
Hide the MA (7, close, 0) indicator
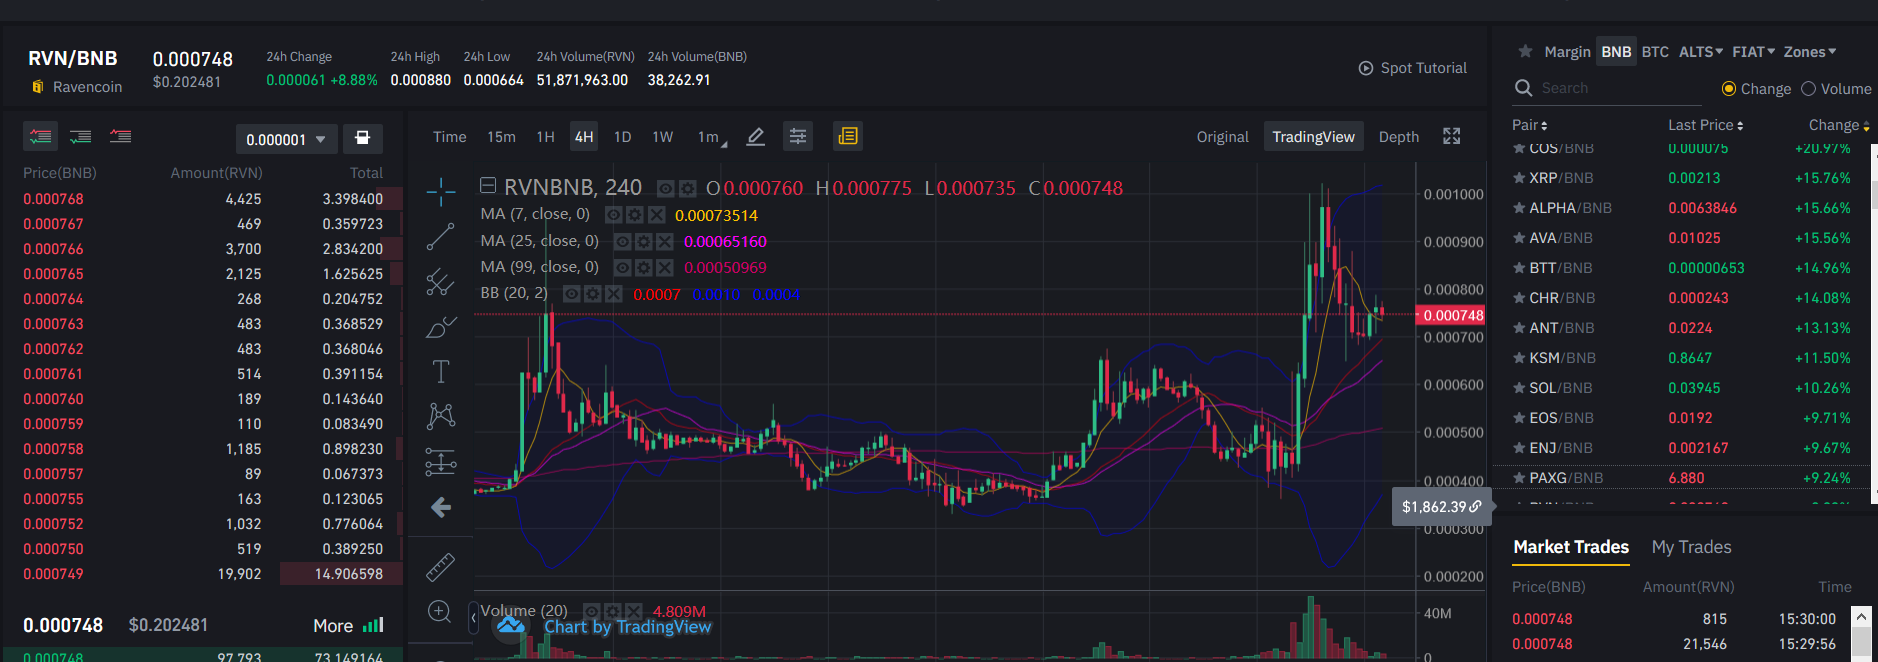click(x=614, y=215)
